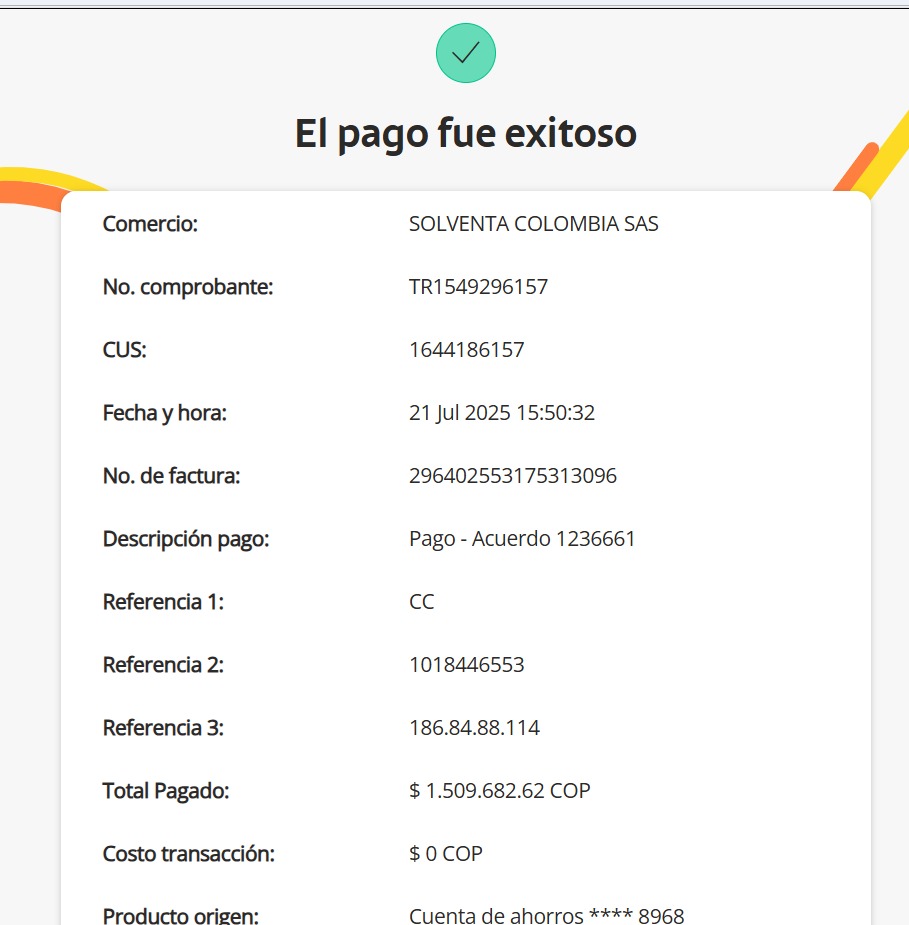Screen dimensions: 909x925
Task: Click the 'El pago fue exitoso' heading
Action: click(465, 133)
